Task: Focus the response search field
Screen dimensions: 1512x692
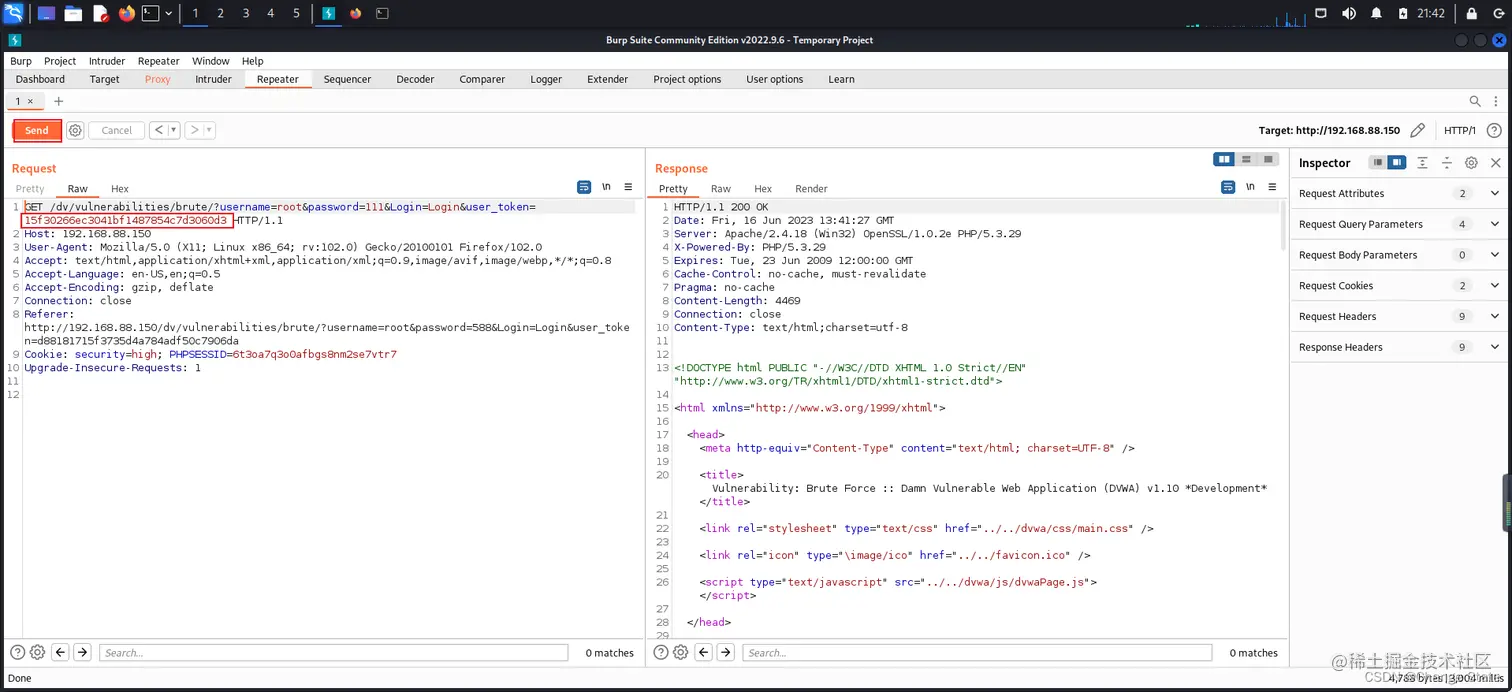Action: pos(977,652)
